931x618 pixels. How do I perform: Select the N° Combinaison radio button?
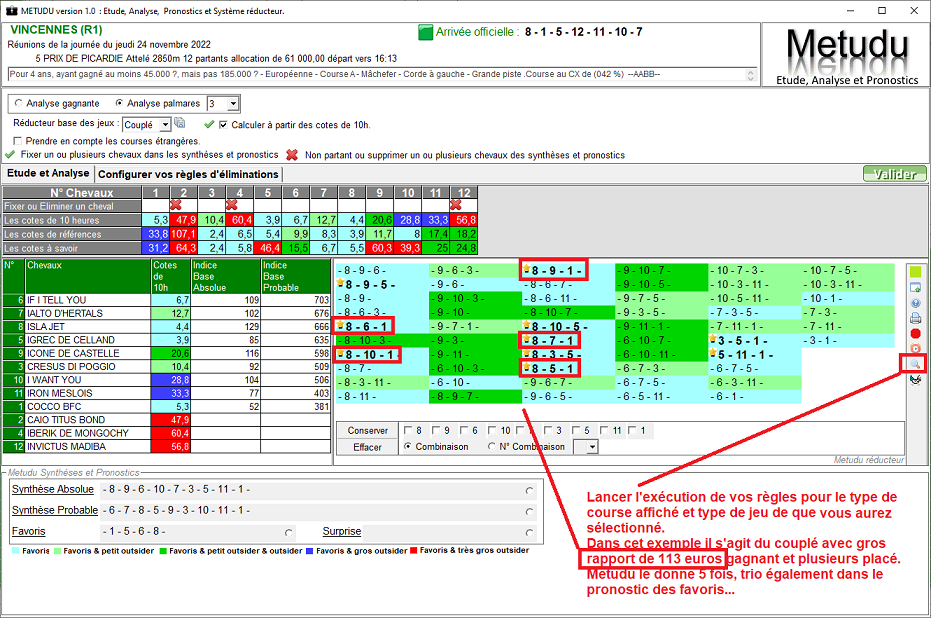tap(491, 446)
